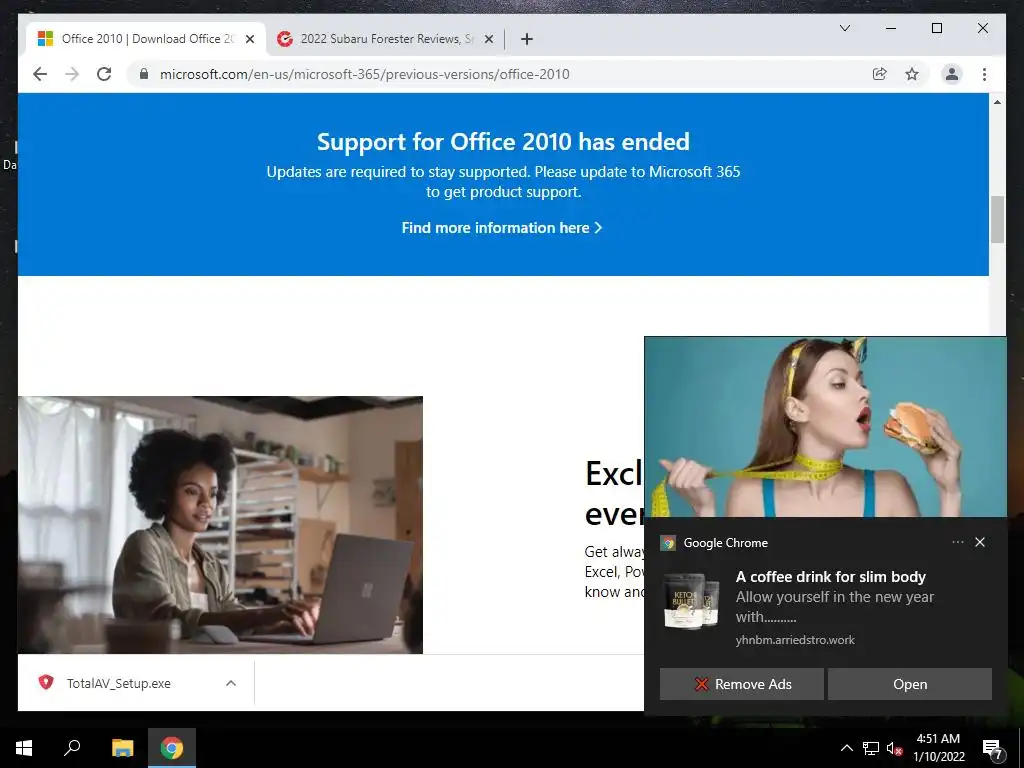Switch to the 2022 Subaru Forester Reviews tab
This screenshot has height=768, width=1024.
pos(385,39)
